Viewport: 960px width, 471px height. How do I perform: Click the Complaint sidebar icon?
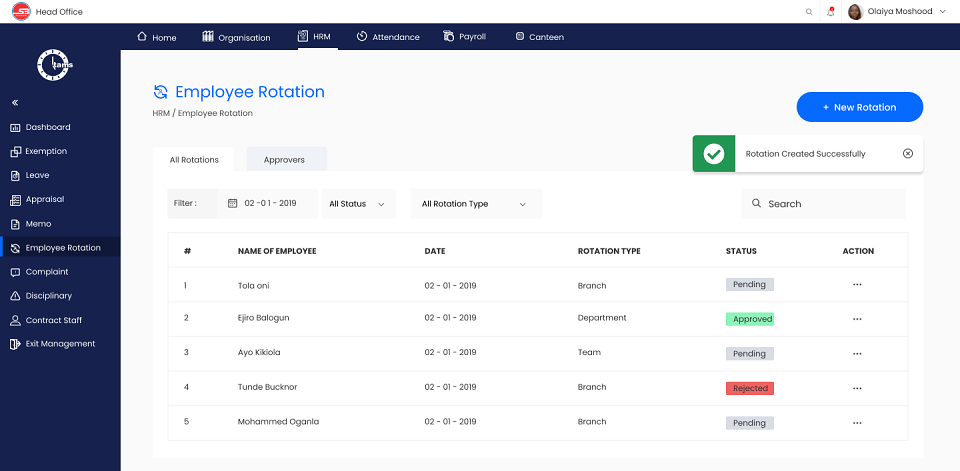[x=15, y=272]
